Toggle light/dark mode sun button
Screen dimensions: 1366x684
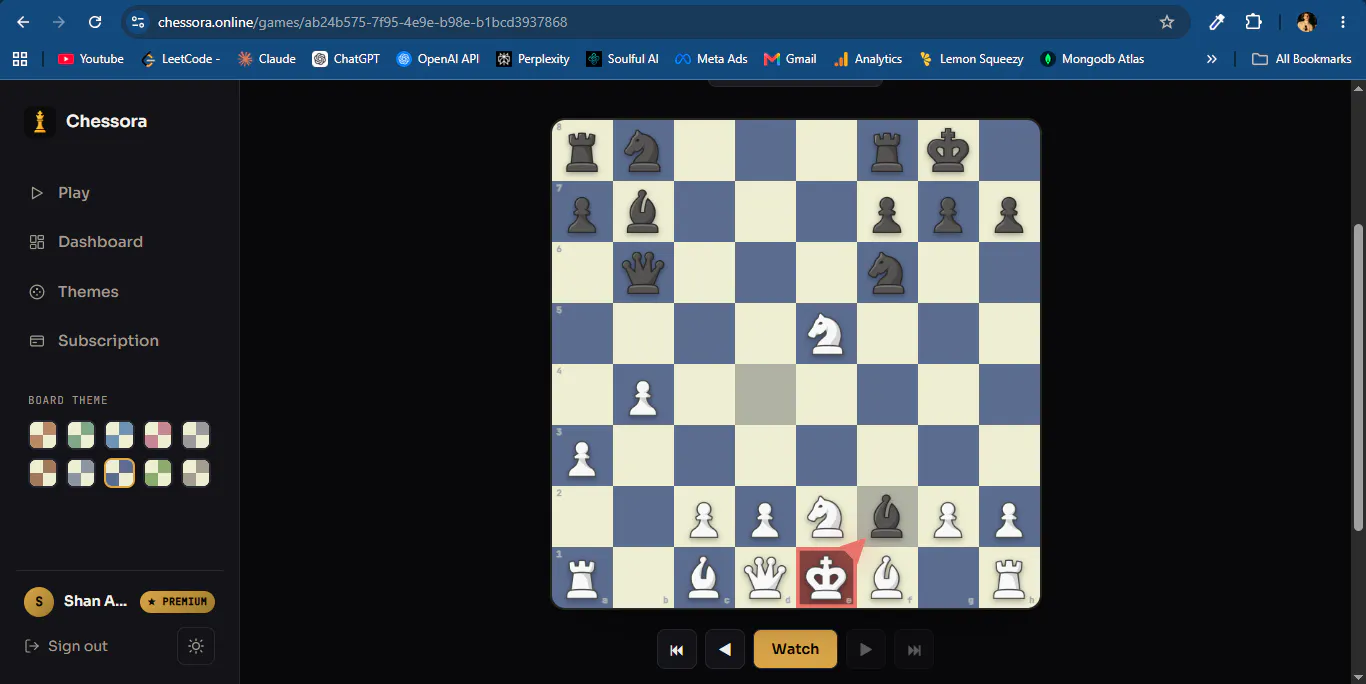tap(196, 646)
